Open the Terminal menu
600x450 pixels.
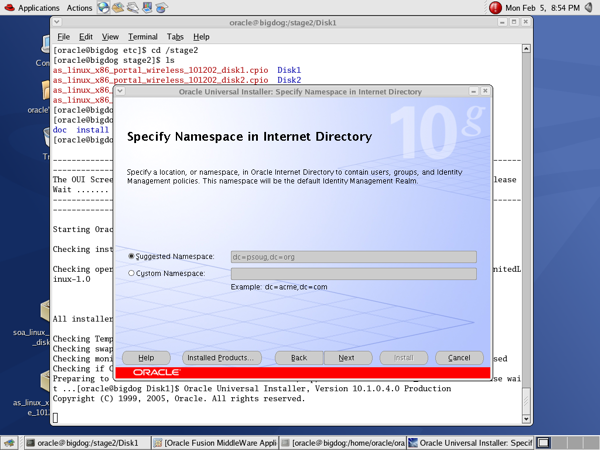pyautogui.click(x=143, y=37)
